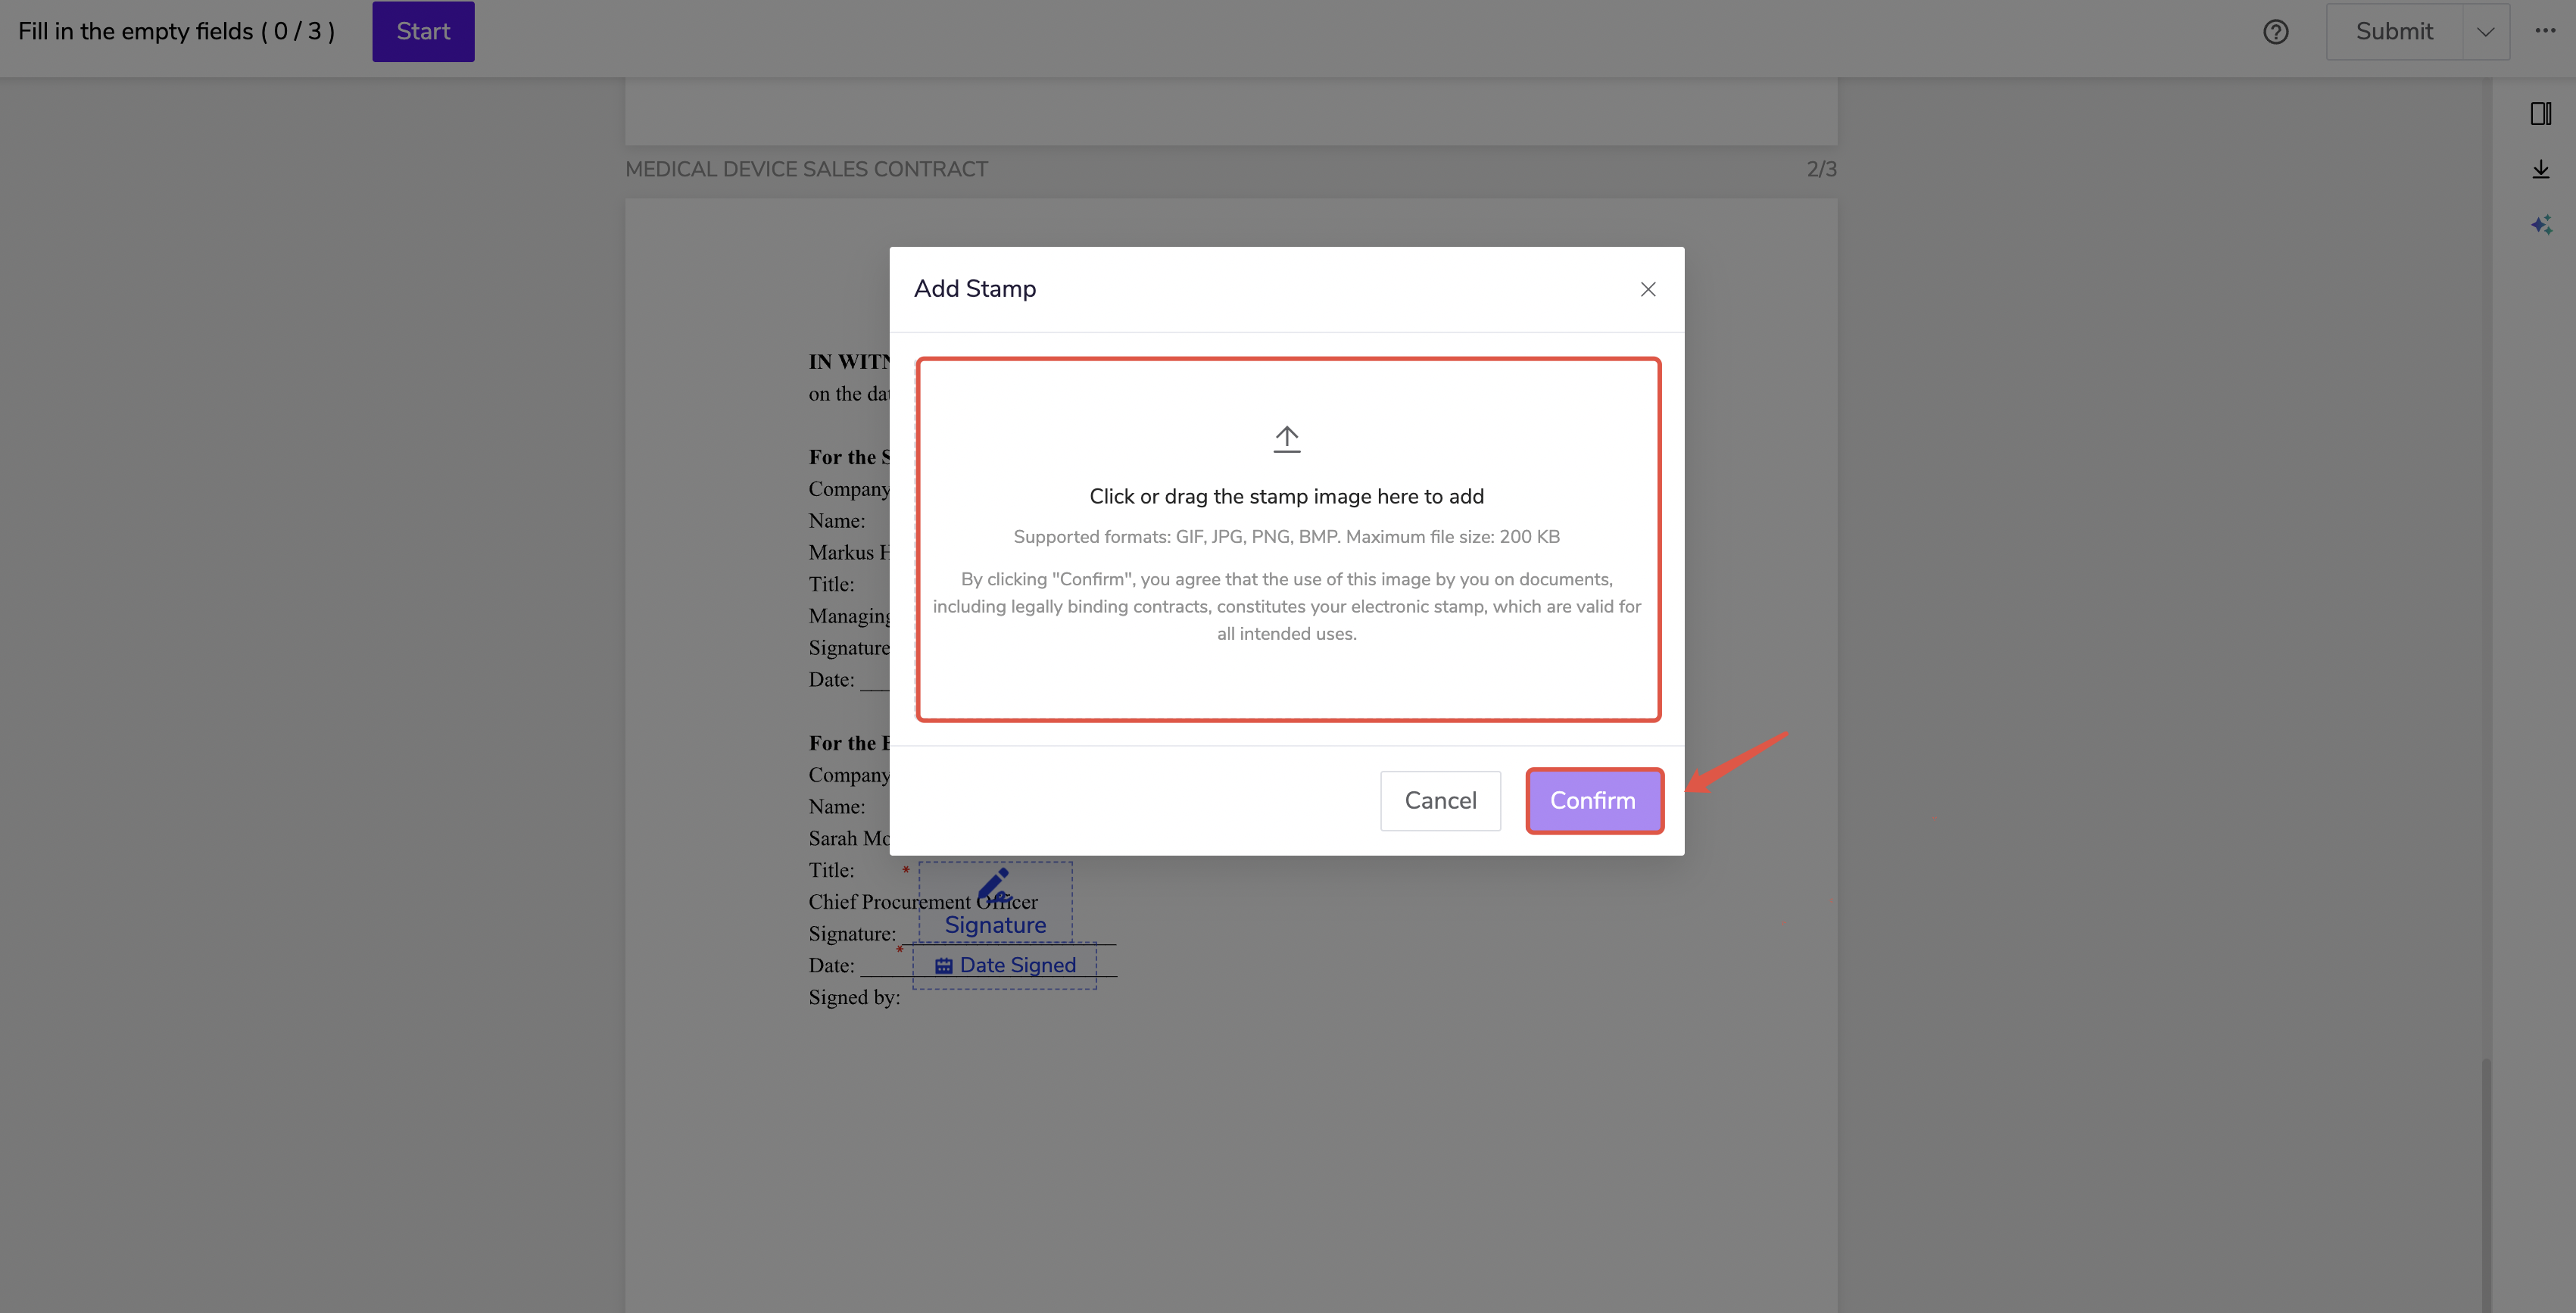
Task: Open the more options ellipsis menu
Action: (x=2545, y=31)
